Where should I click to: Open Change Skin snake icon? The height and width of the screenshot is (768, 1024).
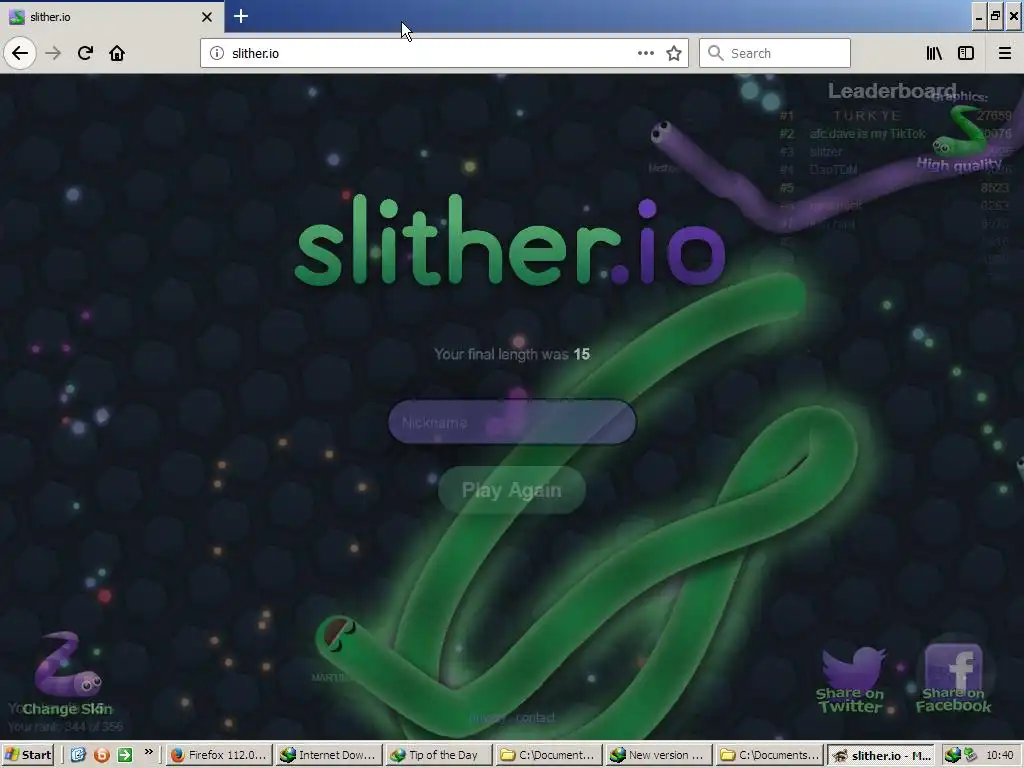[67, 665]
